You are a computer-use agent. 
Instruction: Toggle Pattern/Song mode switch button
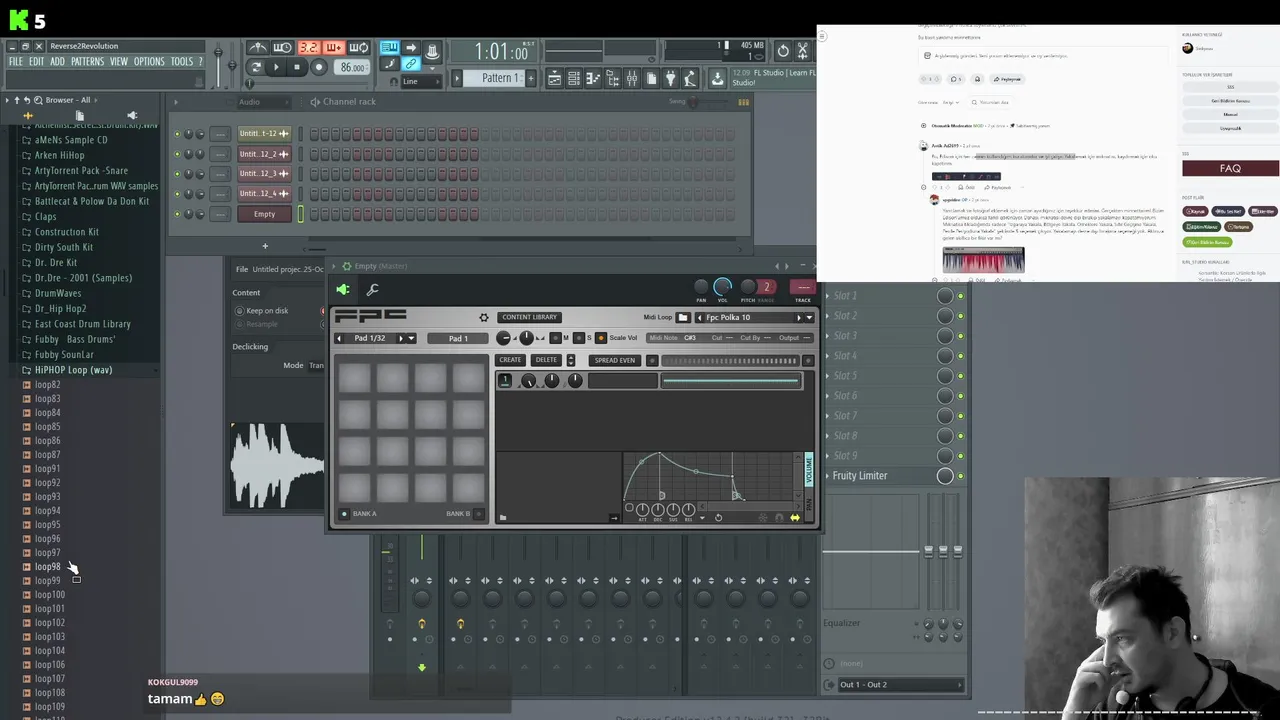[257, 67]
